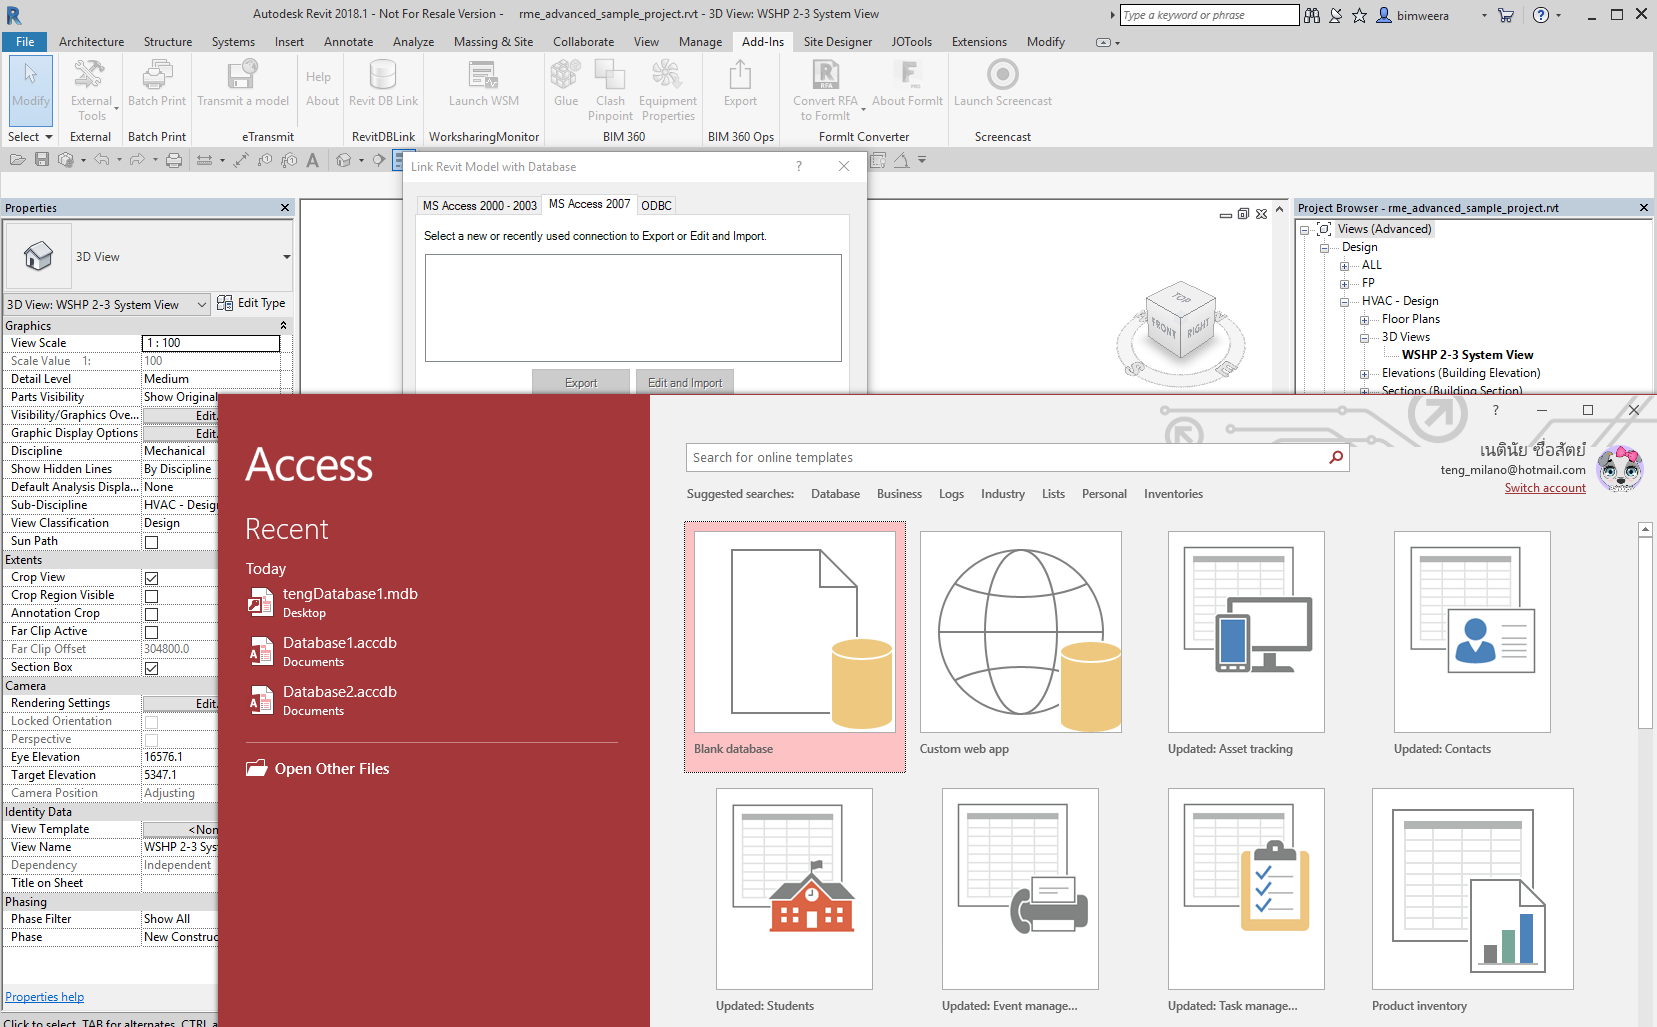Screen dimensions: 1657x1027
Task: Switch to the ODBC tab
Action: click(656, 205)
